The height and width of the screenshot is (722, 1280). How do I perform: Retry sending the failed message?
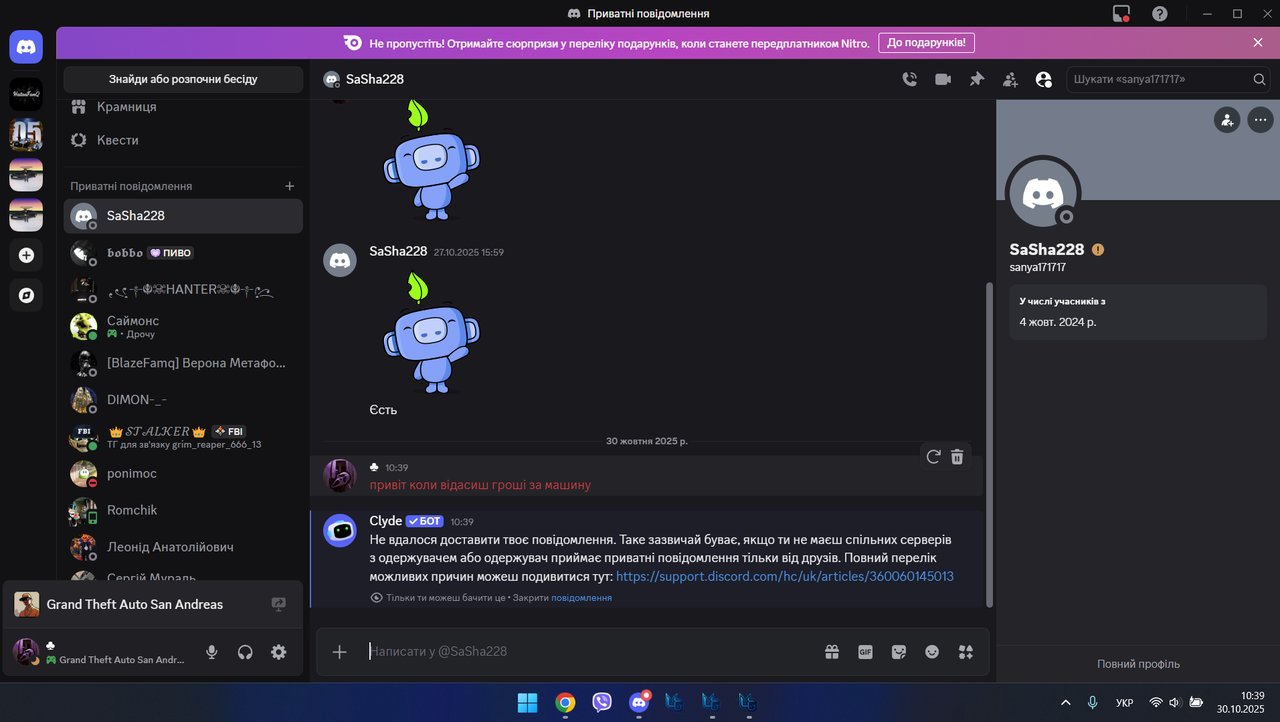coord(933,456)
